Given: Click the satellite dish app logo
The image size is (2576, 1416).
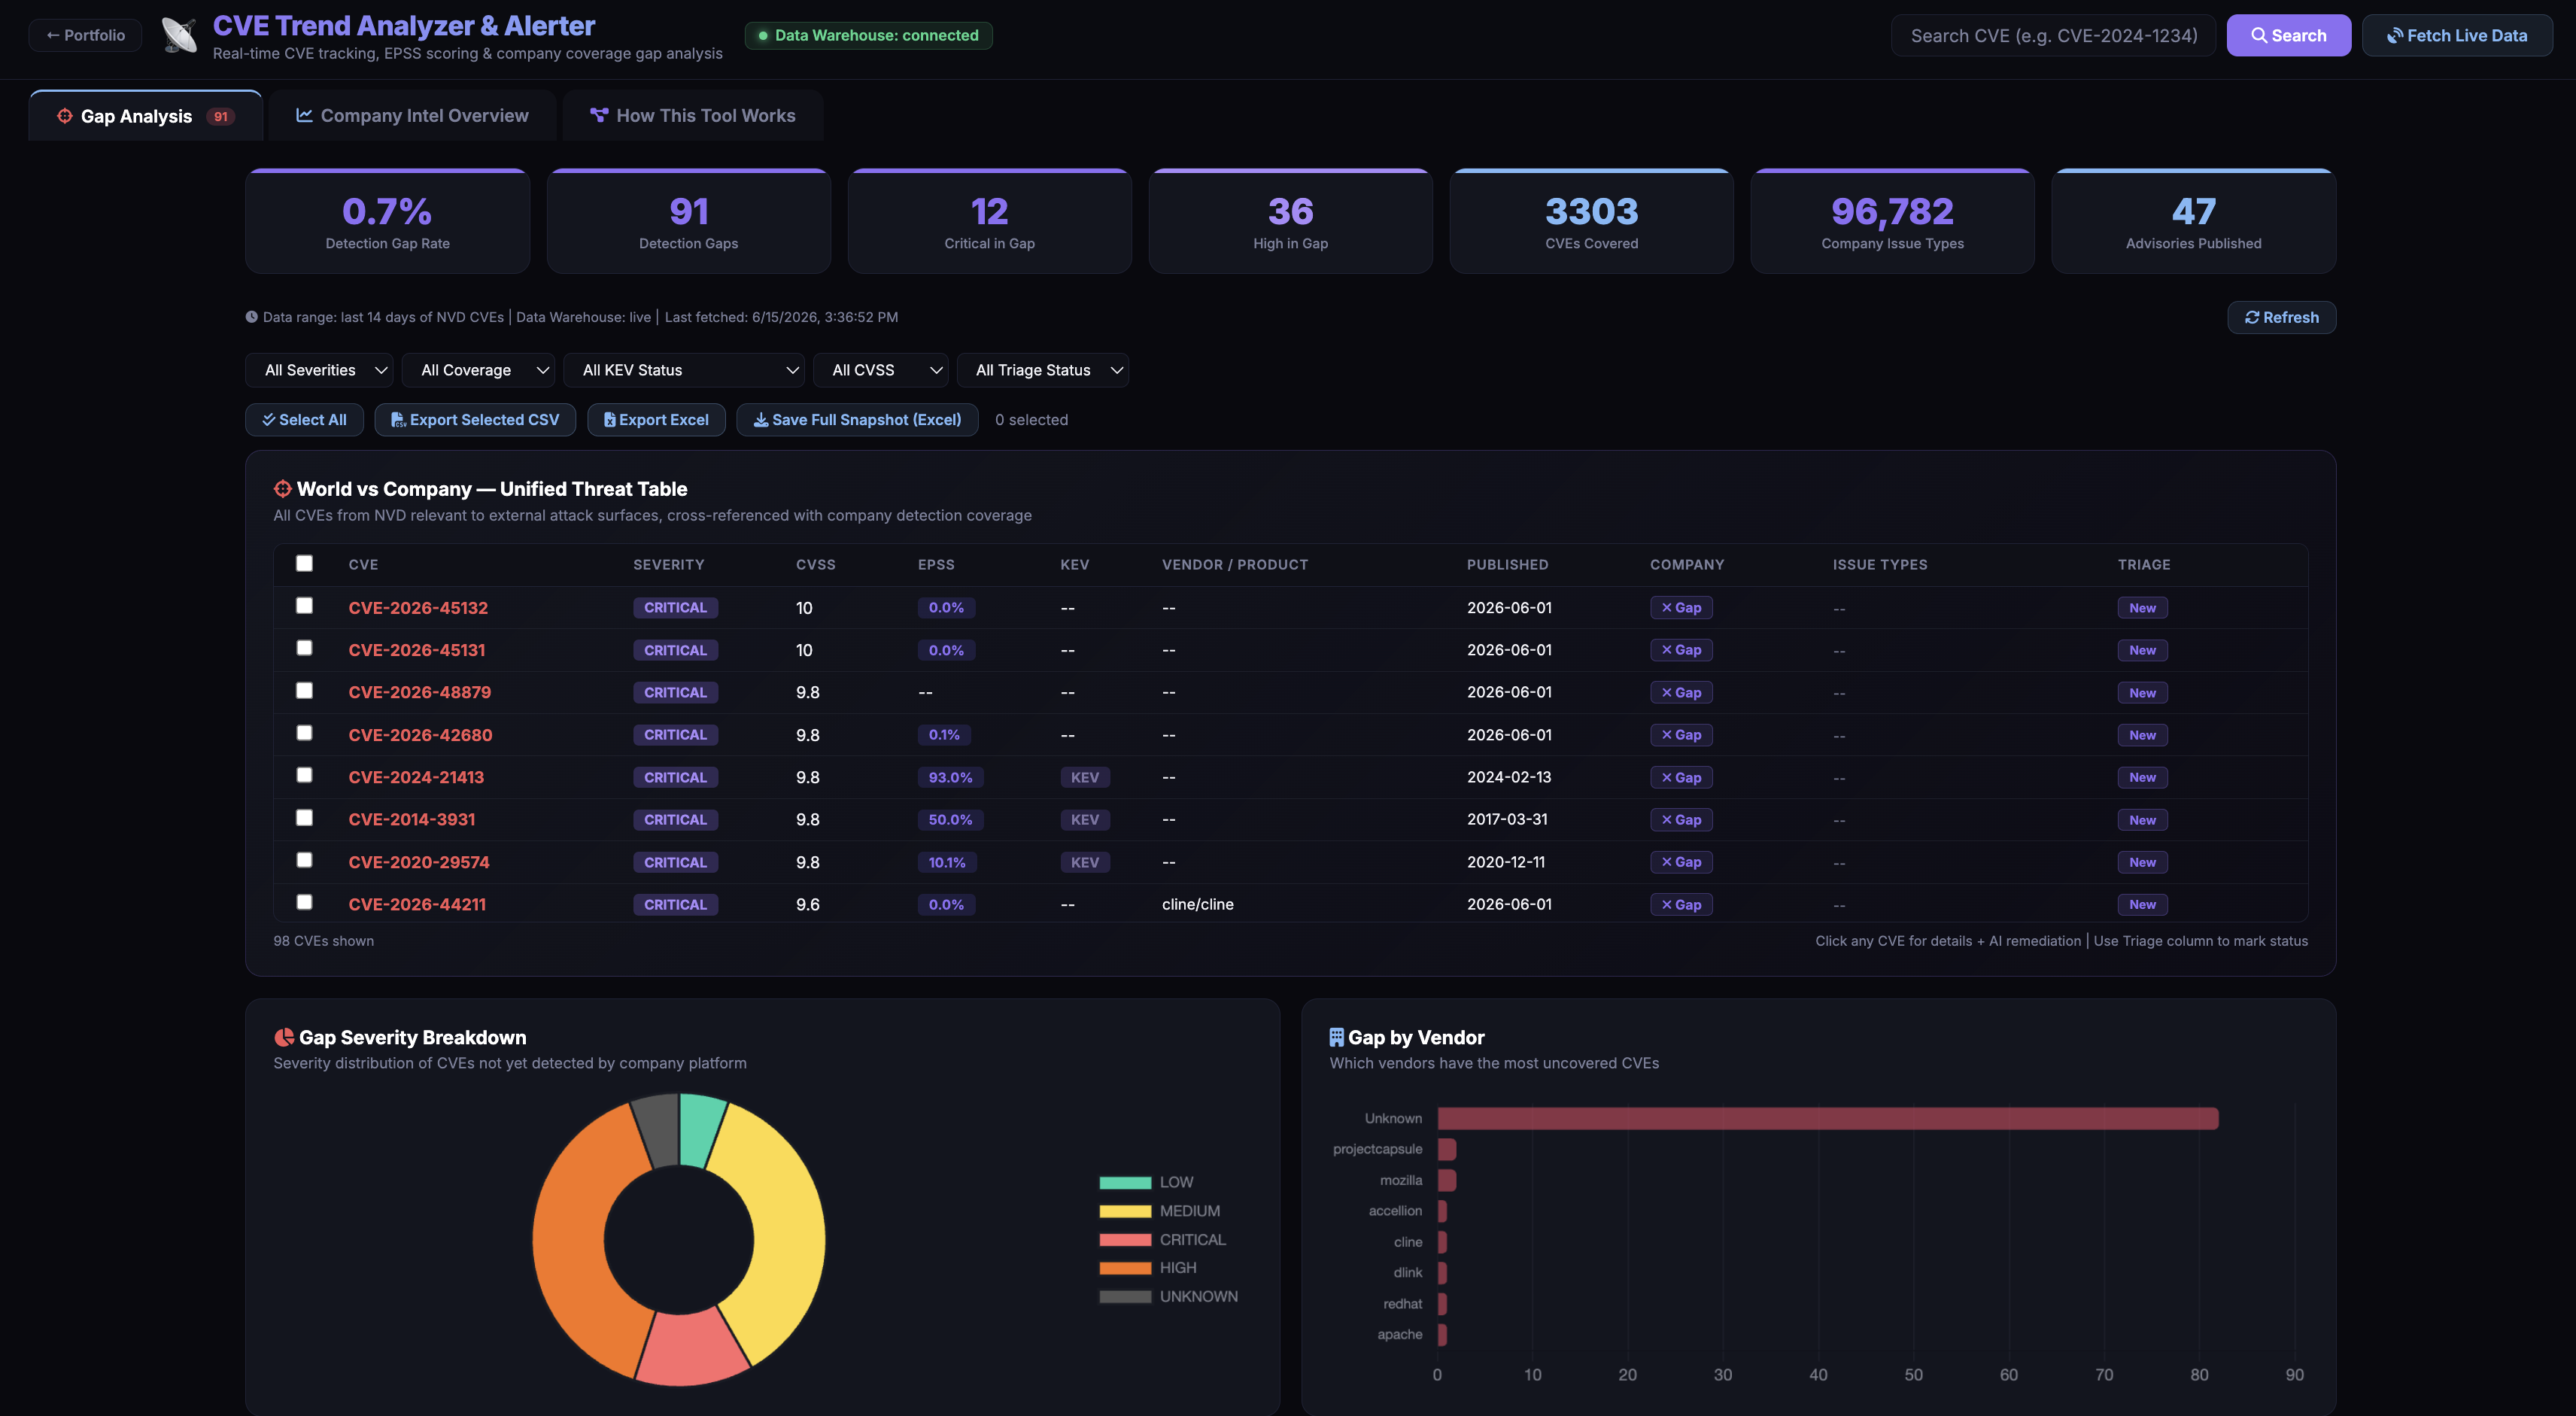Looking at the screenshot, I should [180, 35].
